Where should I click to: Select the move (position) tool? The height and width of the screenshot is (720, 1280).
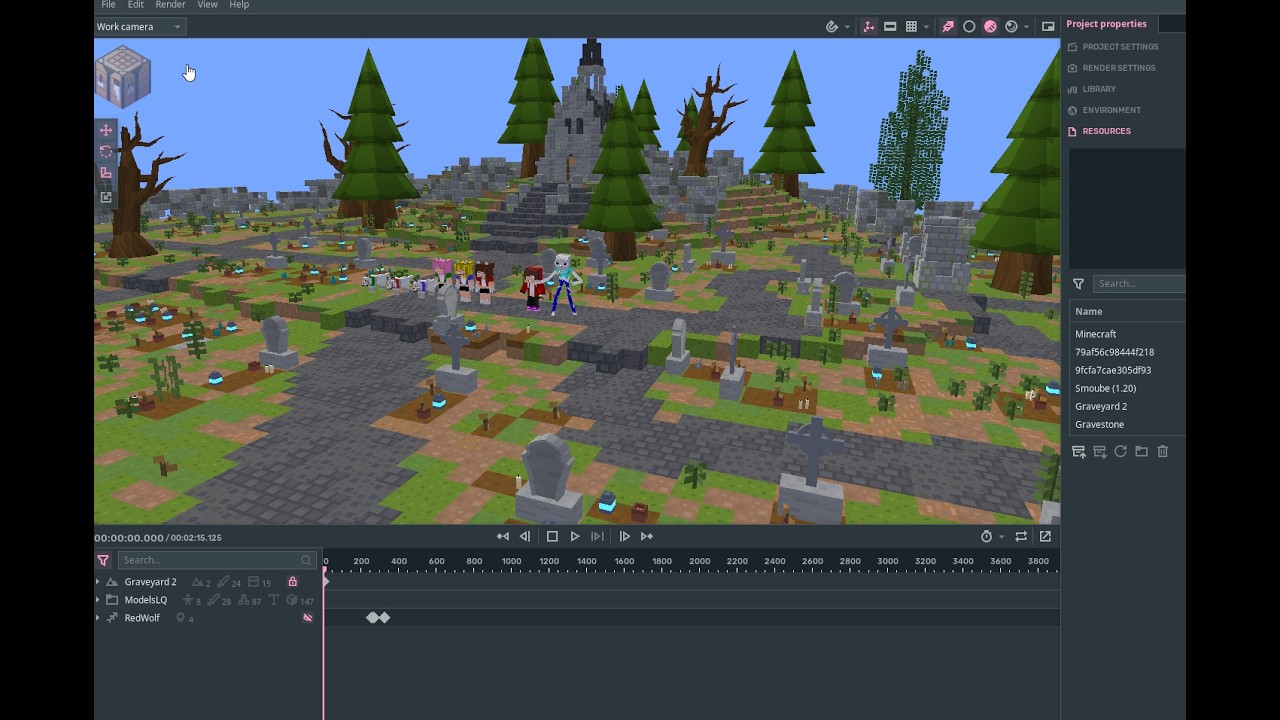click(106, 130)
